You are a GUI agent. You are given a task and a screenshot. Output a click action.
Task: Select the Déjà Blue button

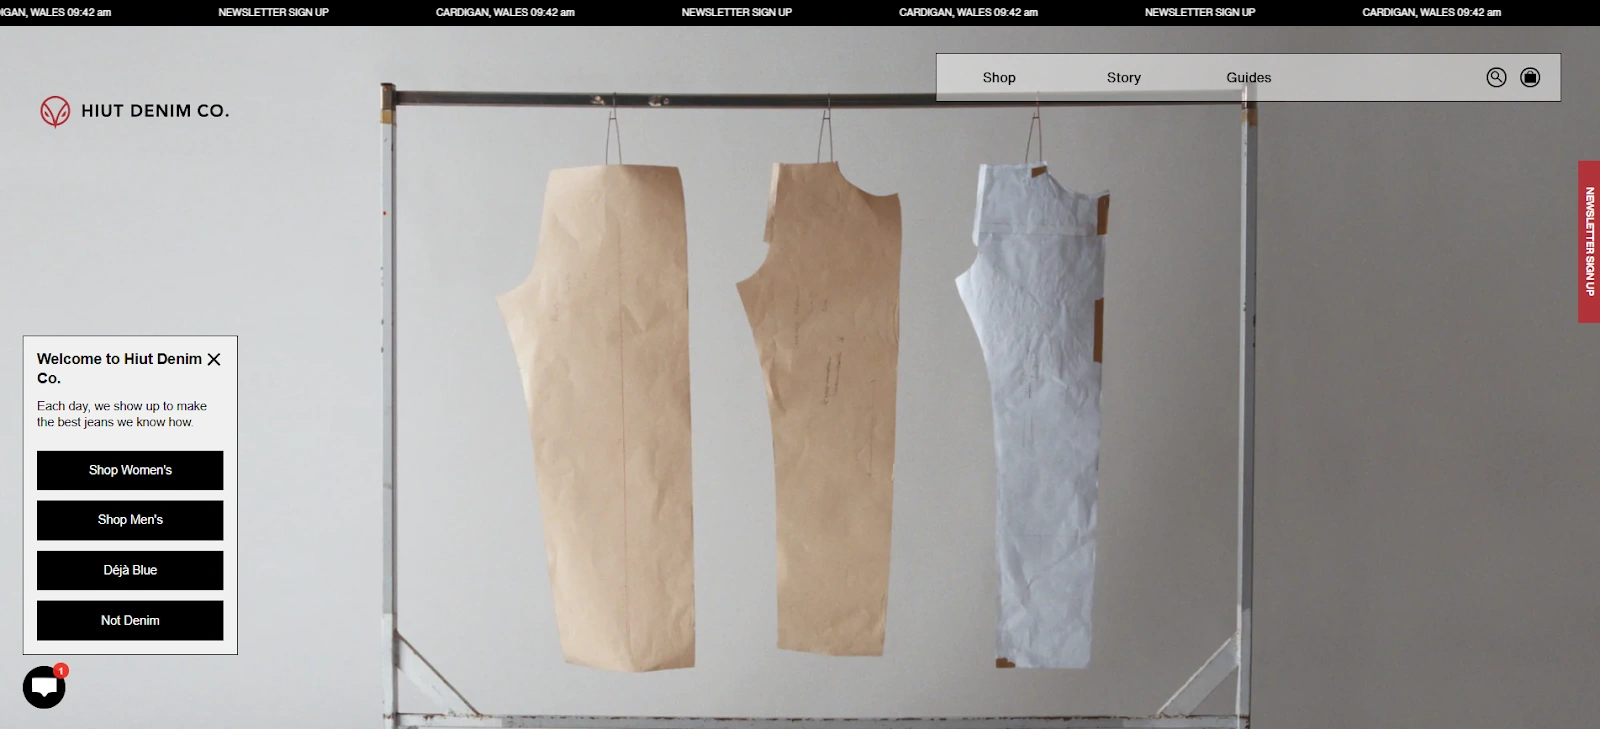(130, 570)
